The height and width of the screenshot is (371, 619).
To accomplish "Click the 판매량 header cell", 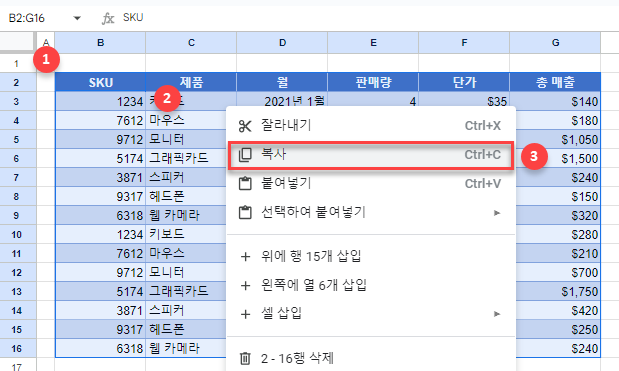I will click(x=373, y=82).
